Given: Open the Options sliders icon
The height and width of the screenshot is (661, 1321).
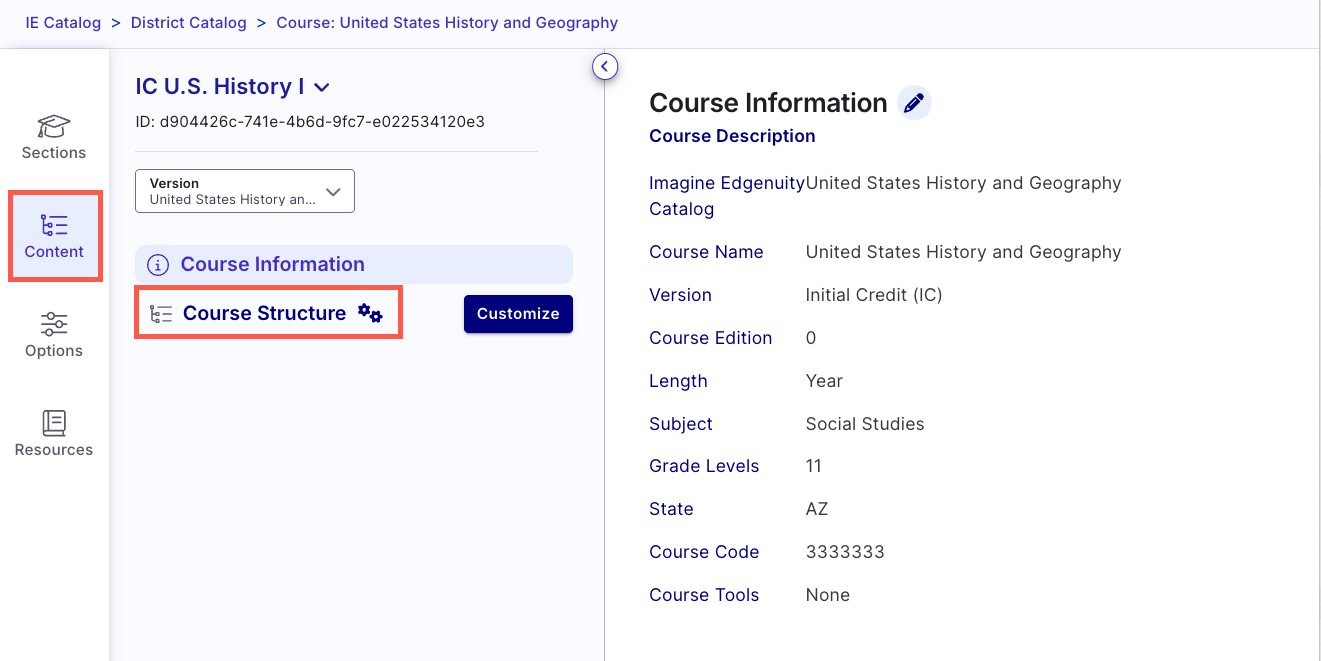Looking at the screenshot, I should [54, 324].
